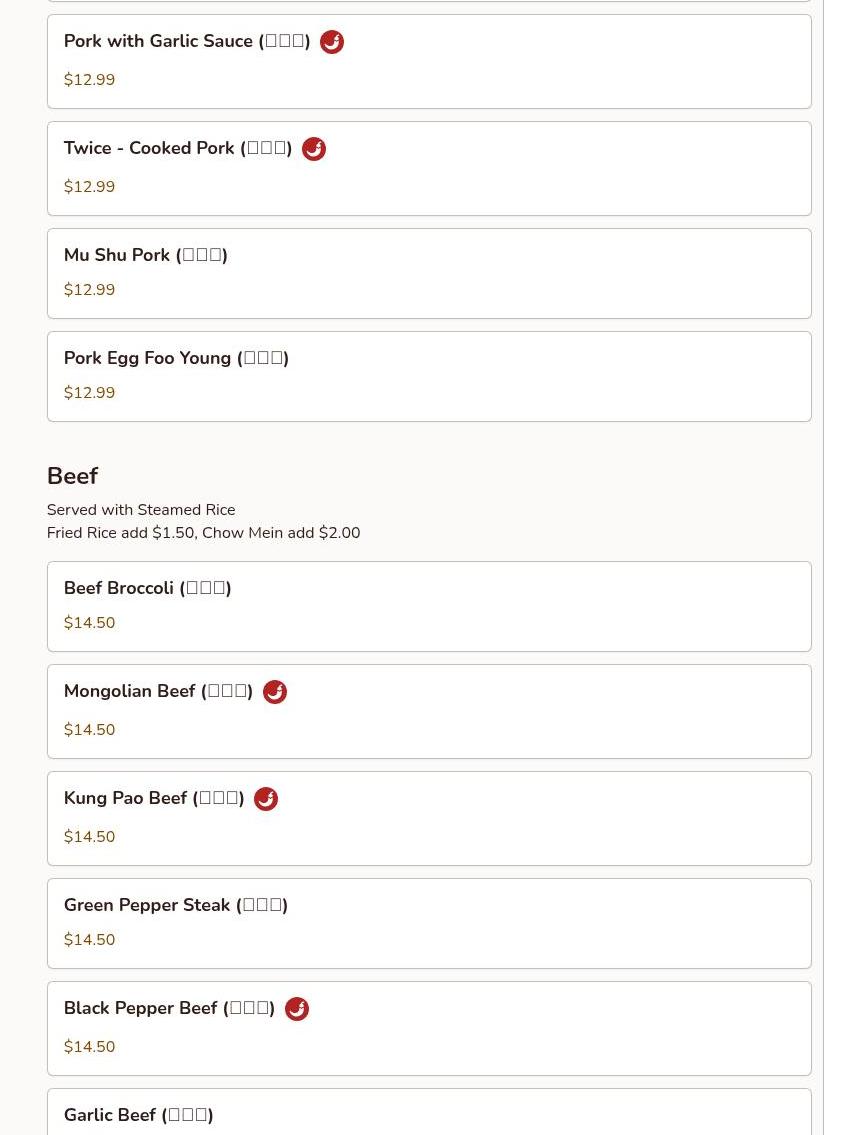Viewport: 844px width, 1135px height.
Task: Select the Twice-Cooked Pork menu item
Action: click(x=178, y=149)
